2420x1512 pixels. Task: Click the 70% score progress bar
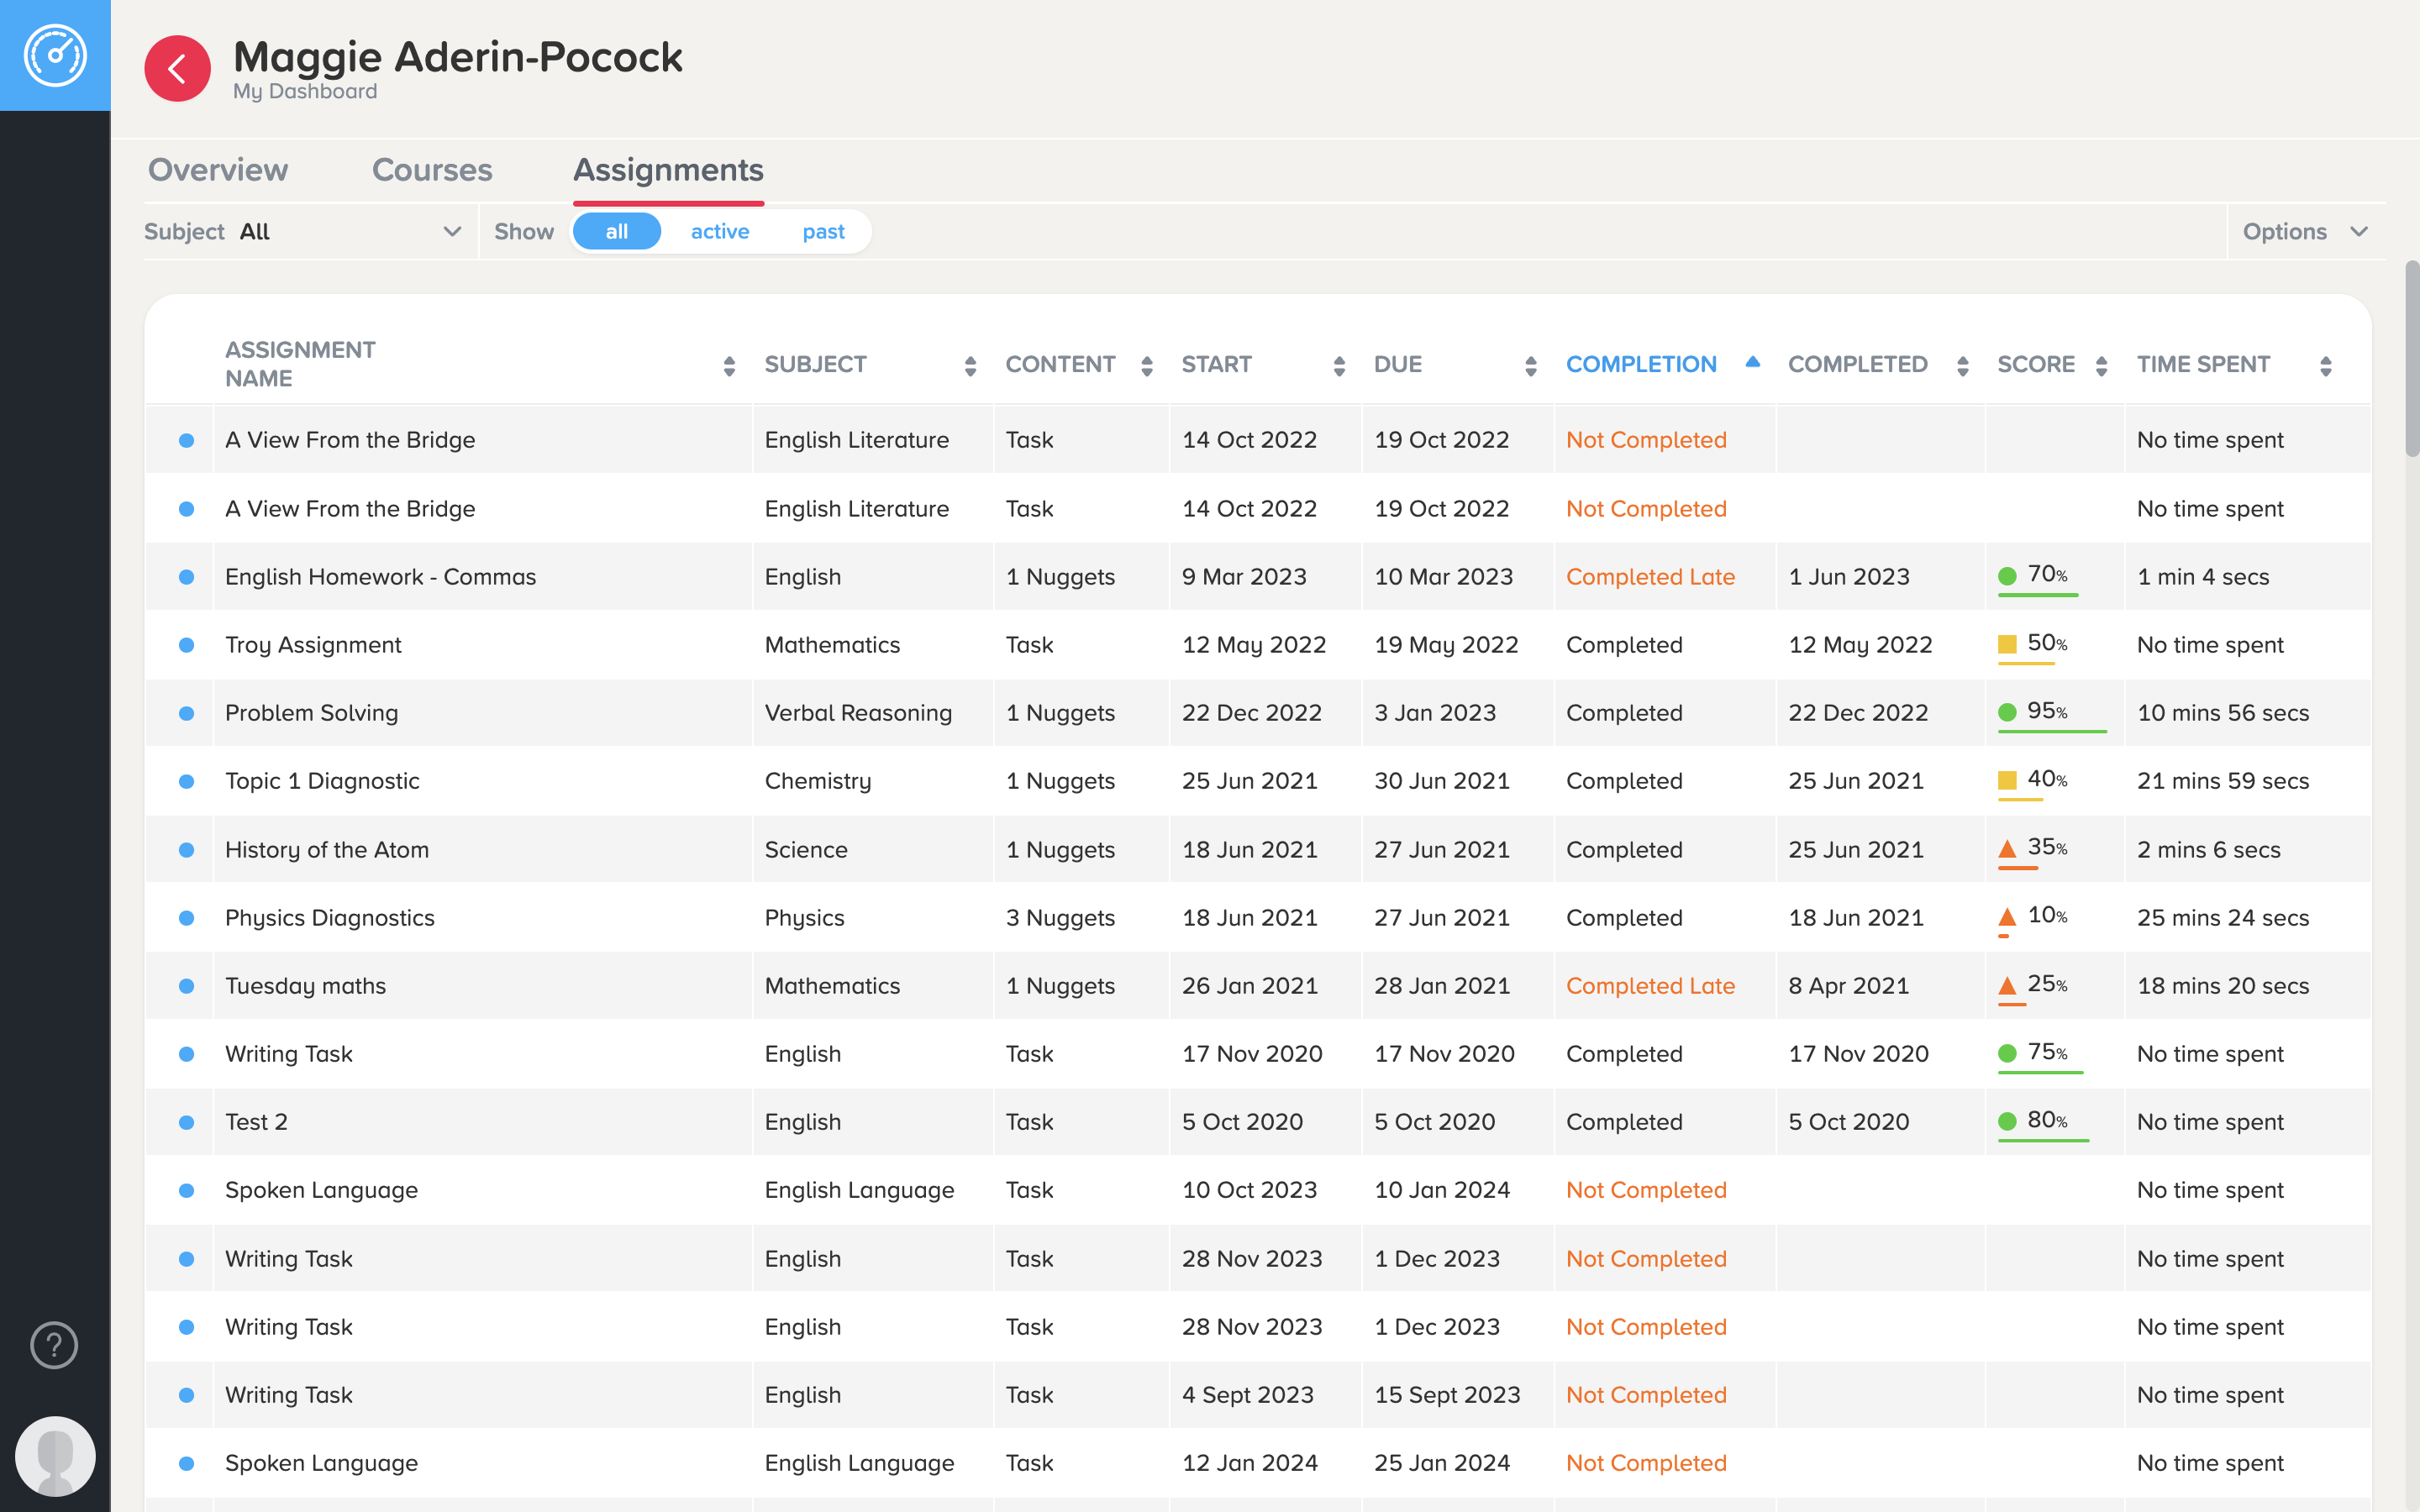tap(2038, 596)
